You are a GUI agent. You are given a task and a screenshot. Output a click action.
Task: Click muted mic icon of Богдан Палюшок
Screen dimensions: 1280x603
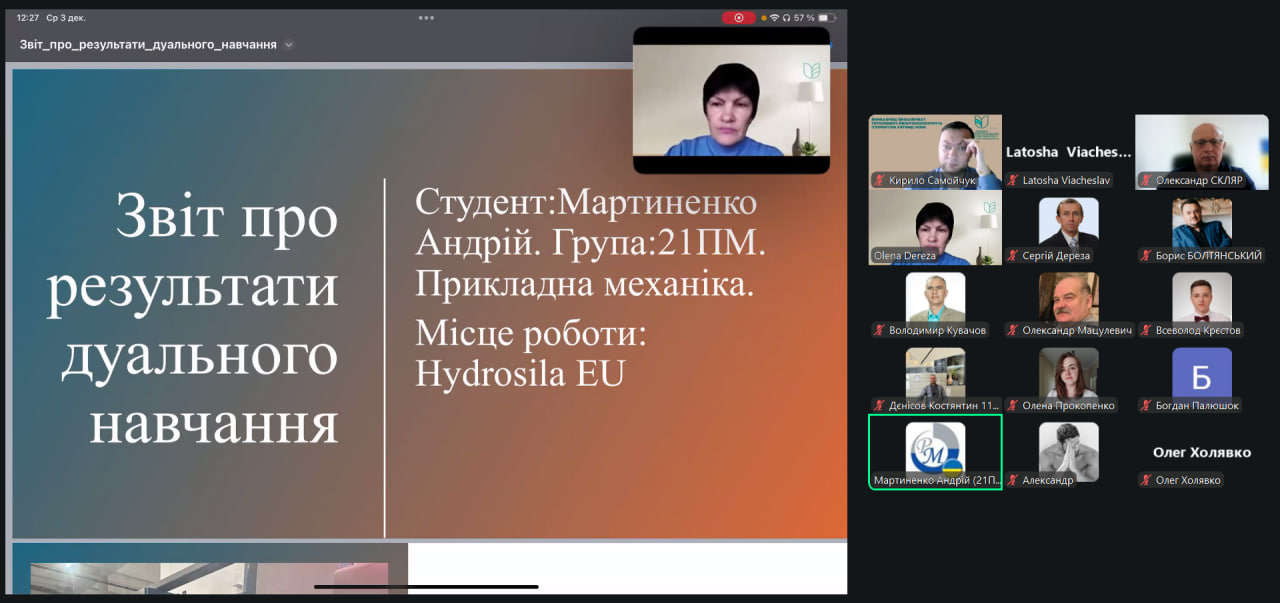(x=1147, y=406)
